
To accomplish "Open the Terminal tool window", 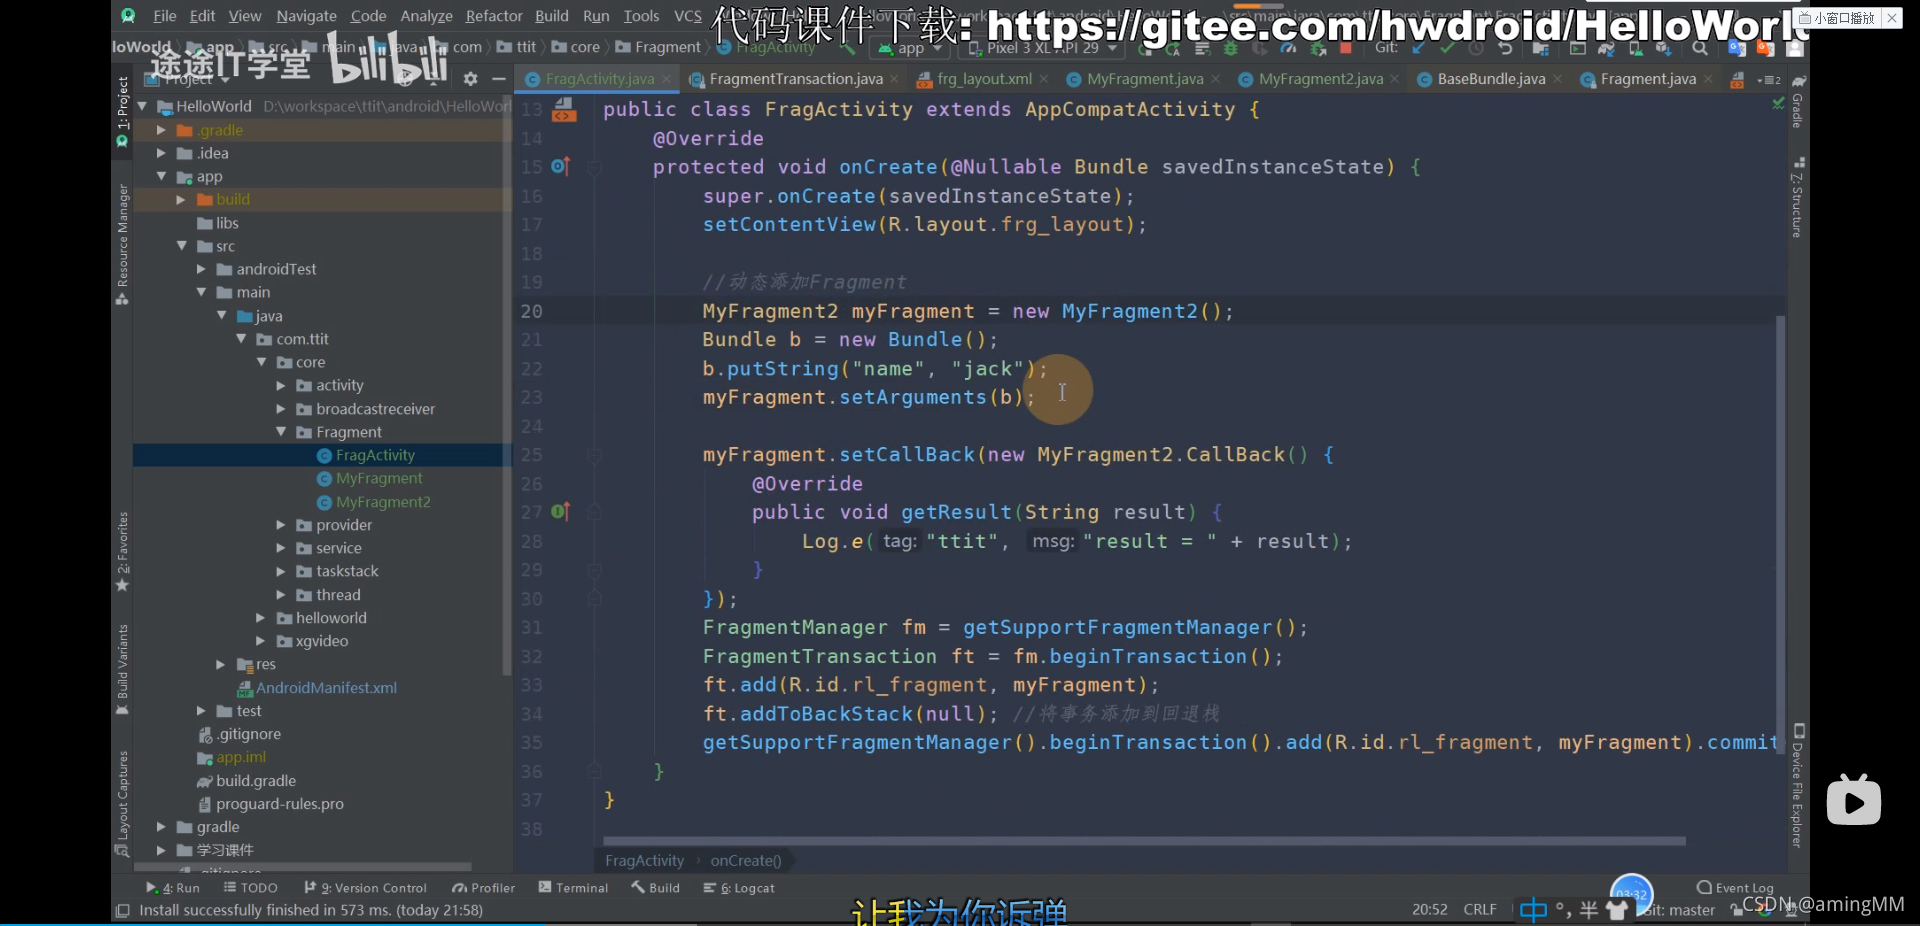I will point(573,888).
